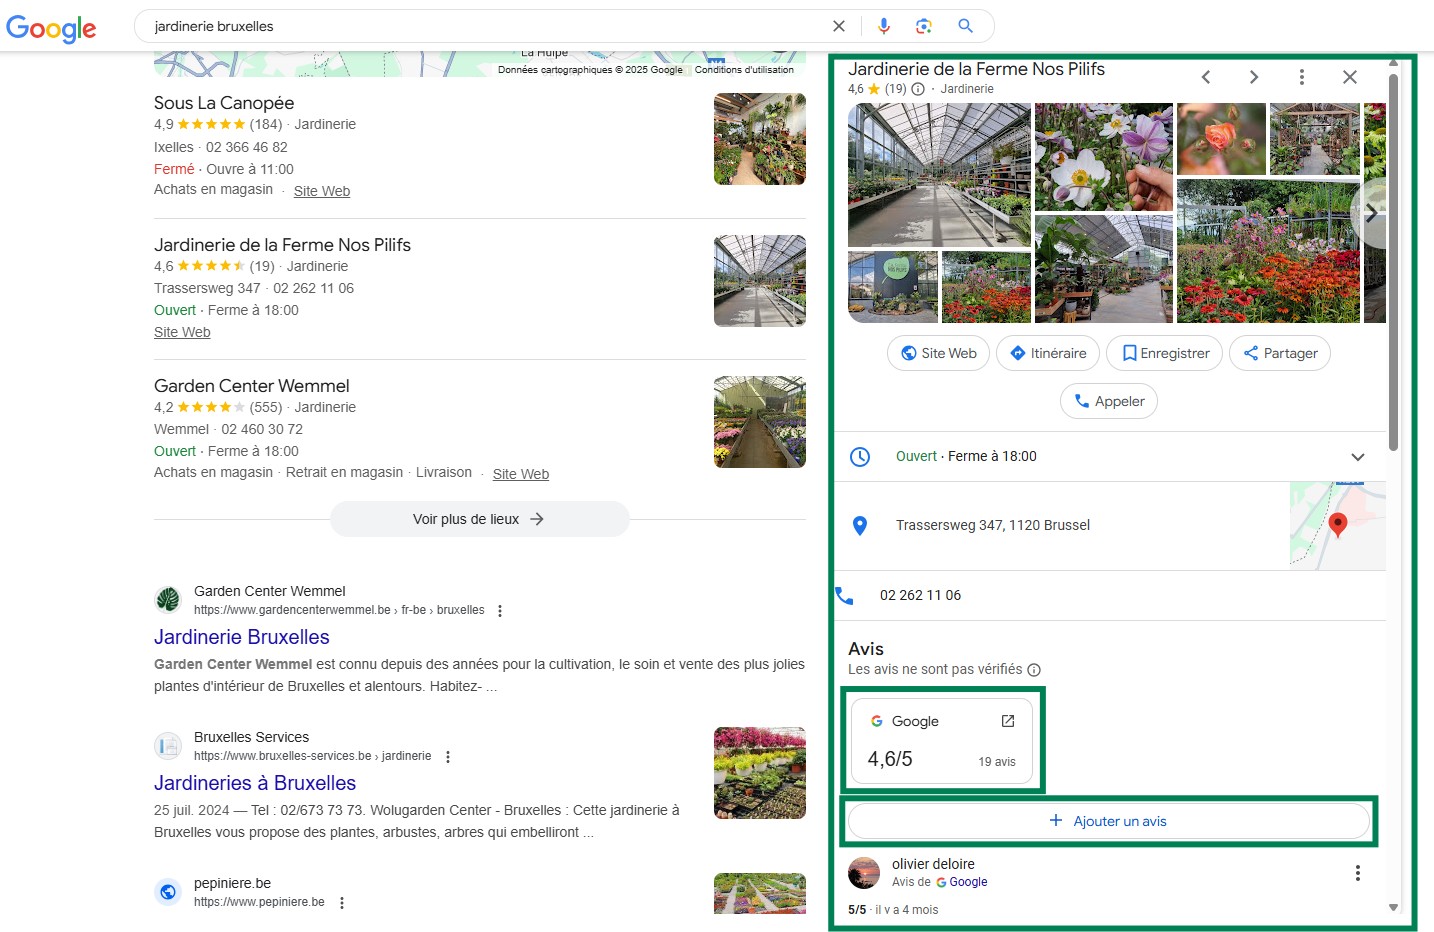Click the rating info icon beside (19)

(918, 89)
